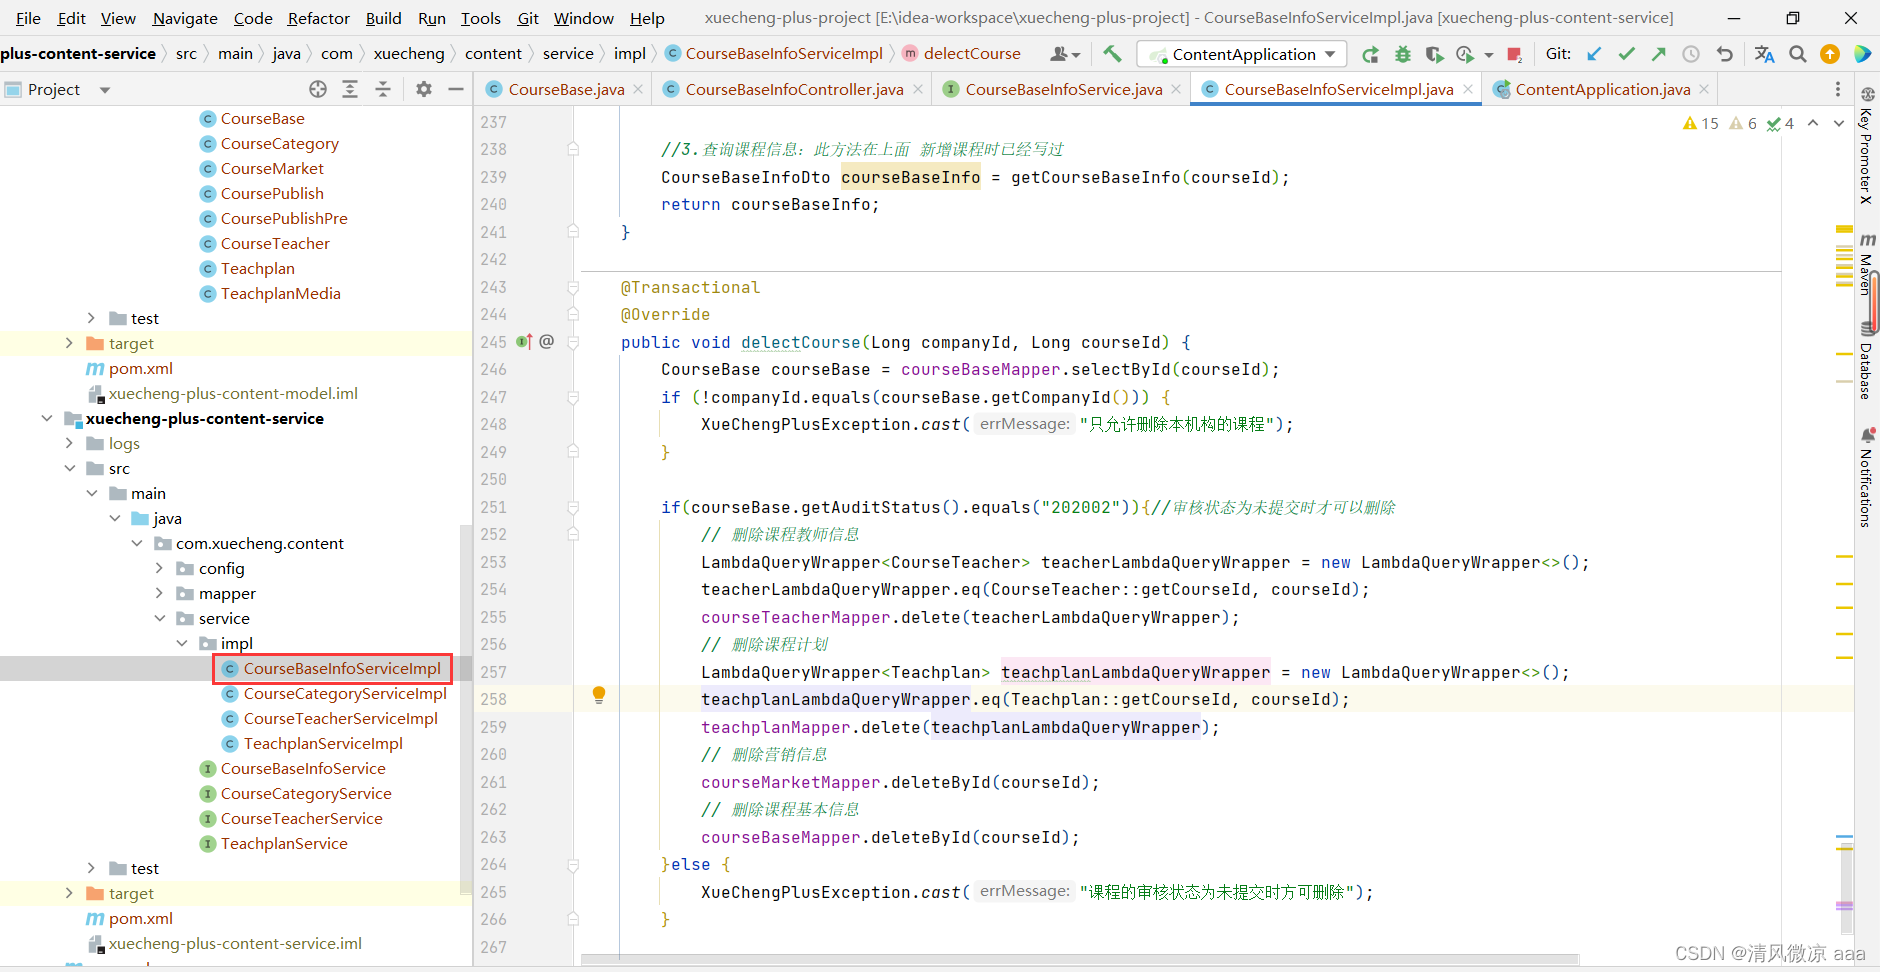Open the user account dropdown icon

click(x=1065, y=54)
